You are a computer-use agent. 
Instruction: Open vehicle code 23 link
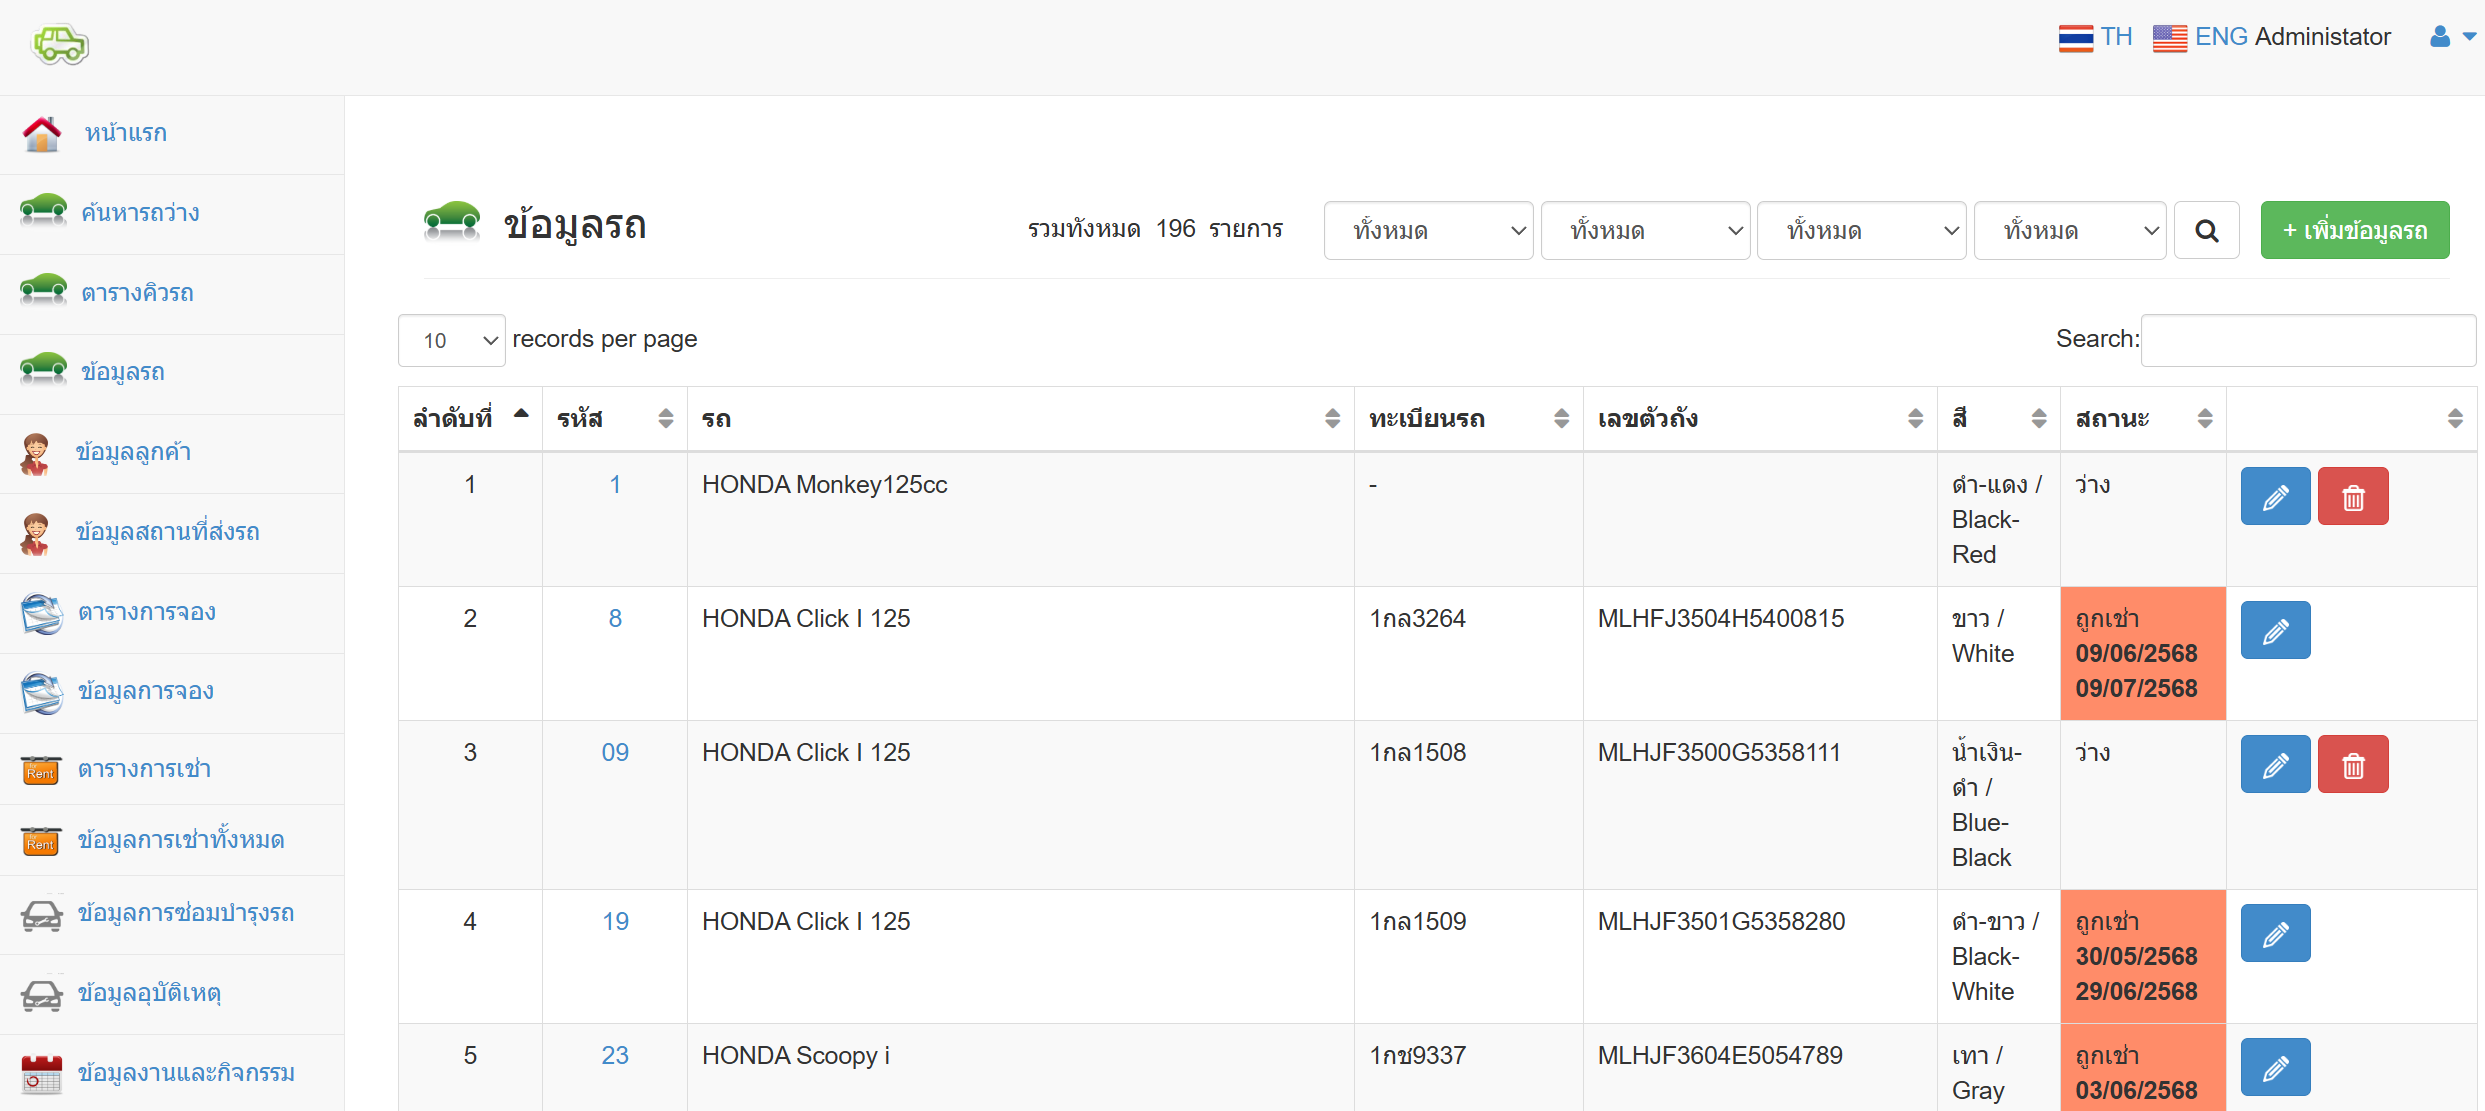(615, 1056)
